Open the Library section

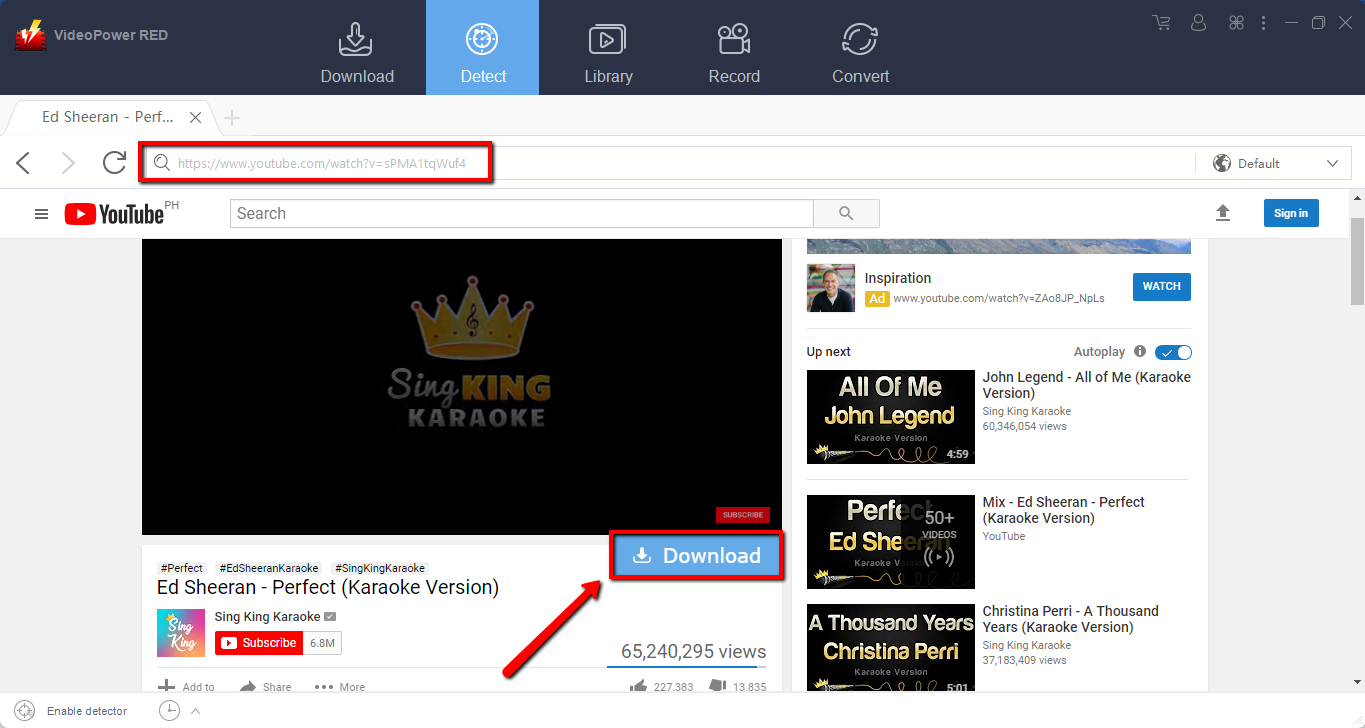(609, 47)
